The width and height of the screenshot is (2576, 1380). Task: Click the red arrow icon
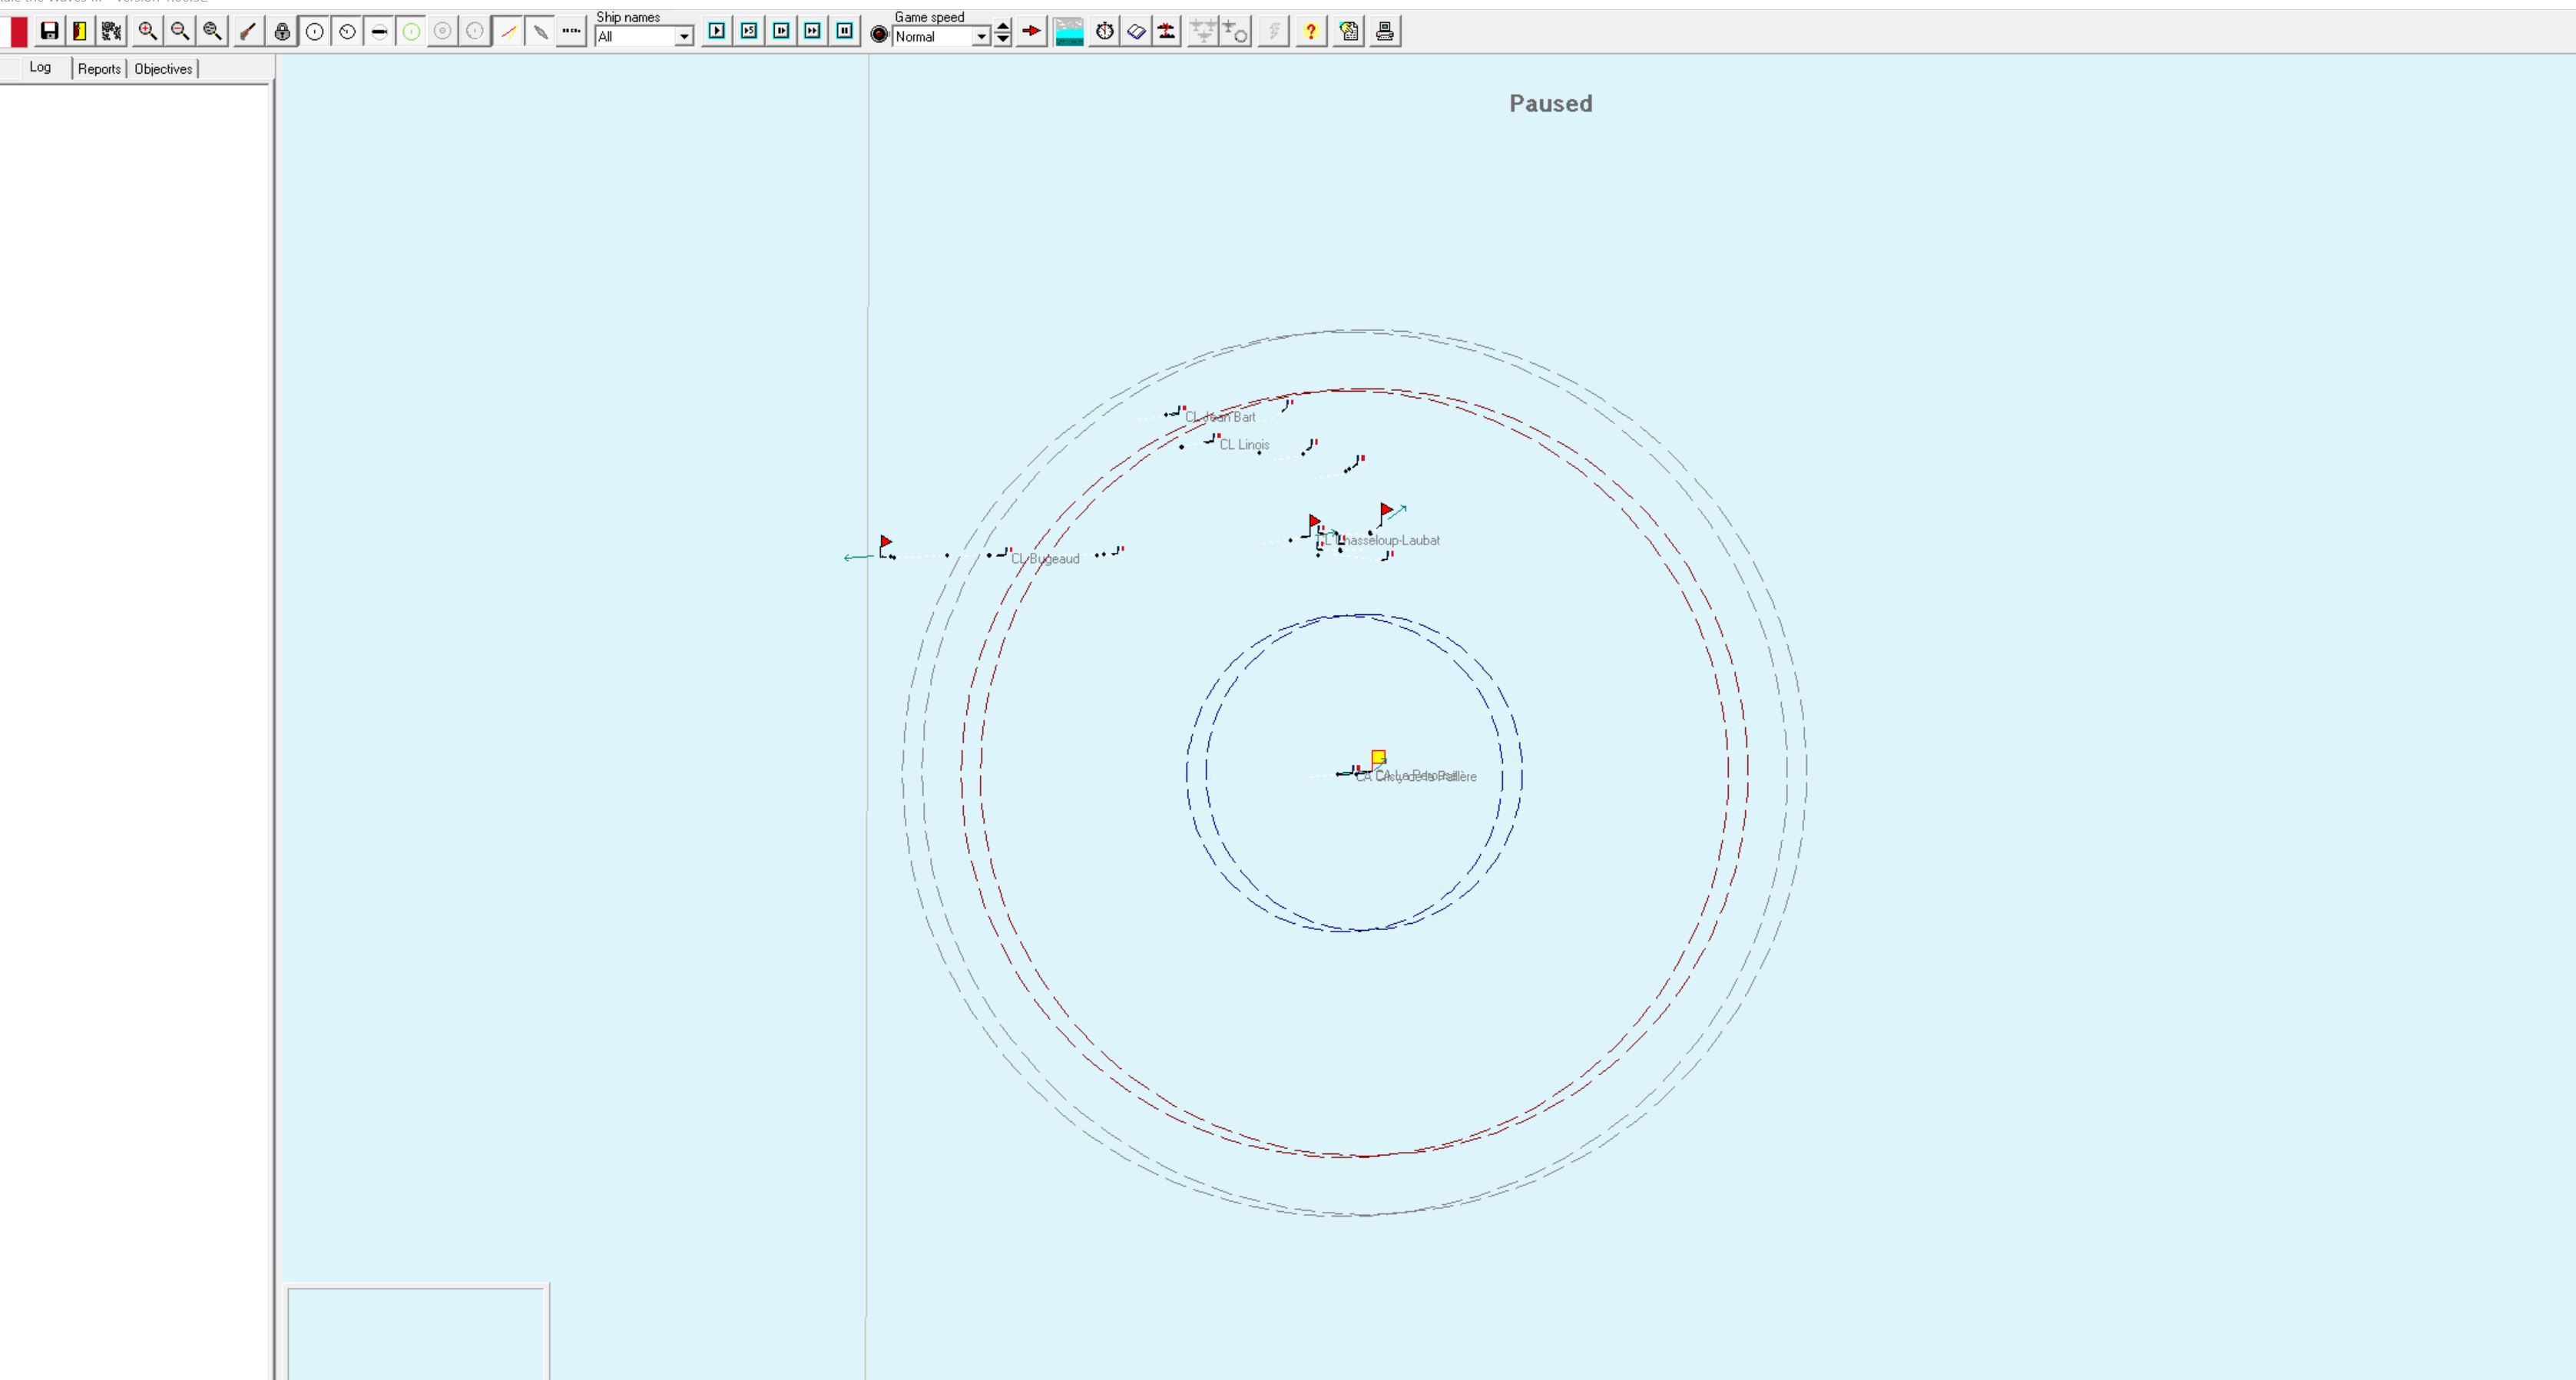[1031, 32]
